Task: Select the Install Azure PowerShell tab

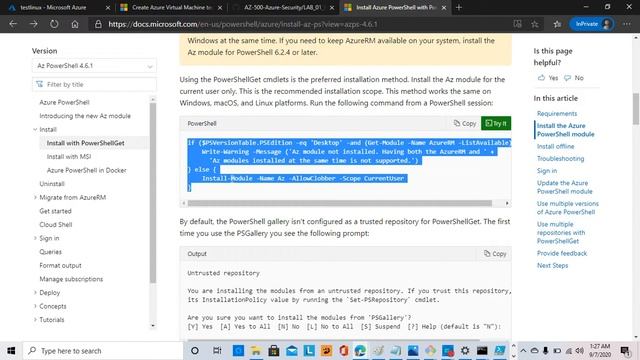Action: pyautogui.click(x=395, y=7)
